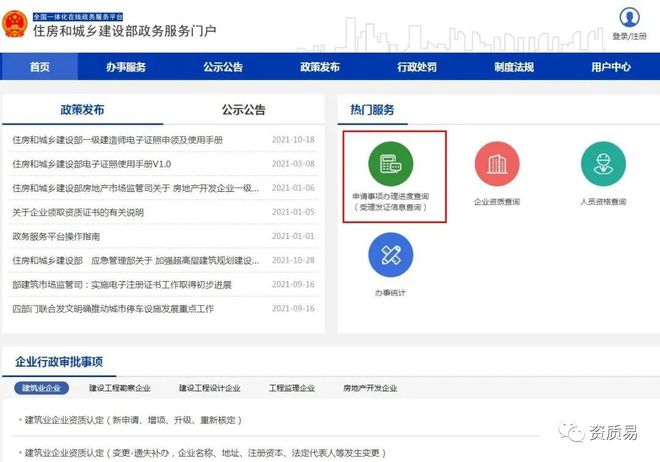Image resolution: width=660 pixels, height=462 pixels.
Task: Click the 登录/注册 link
Action: (629, 37)
